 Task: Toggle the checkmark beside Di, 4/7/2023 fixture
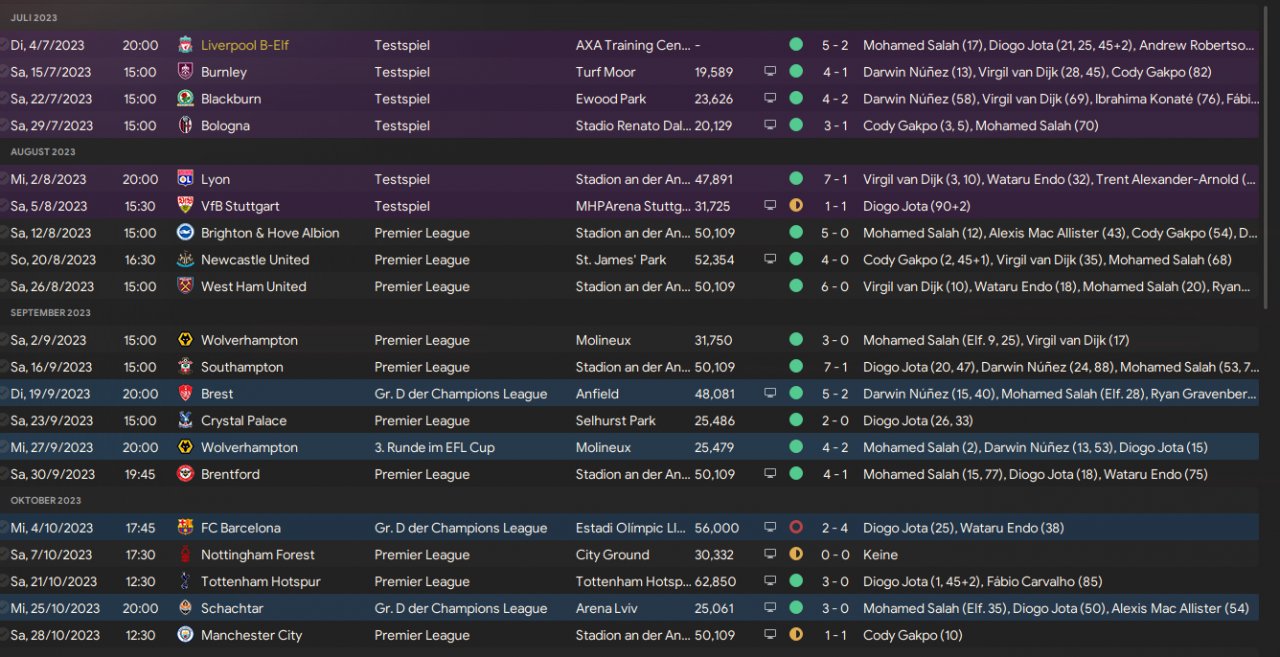click(5, 45)
